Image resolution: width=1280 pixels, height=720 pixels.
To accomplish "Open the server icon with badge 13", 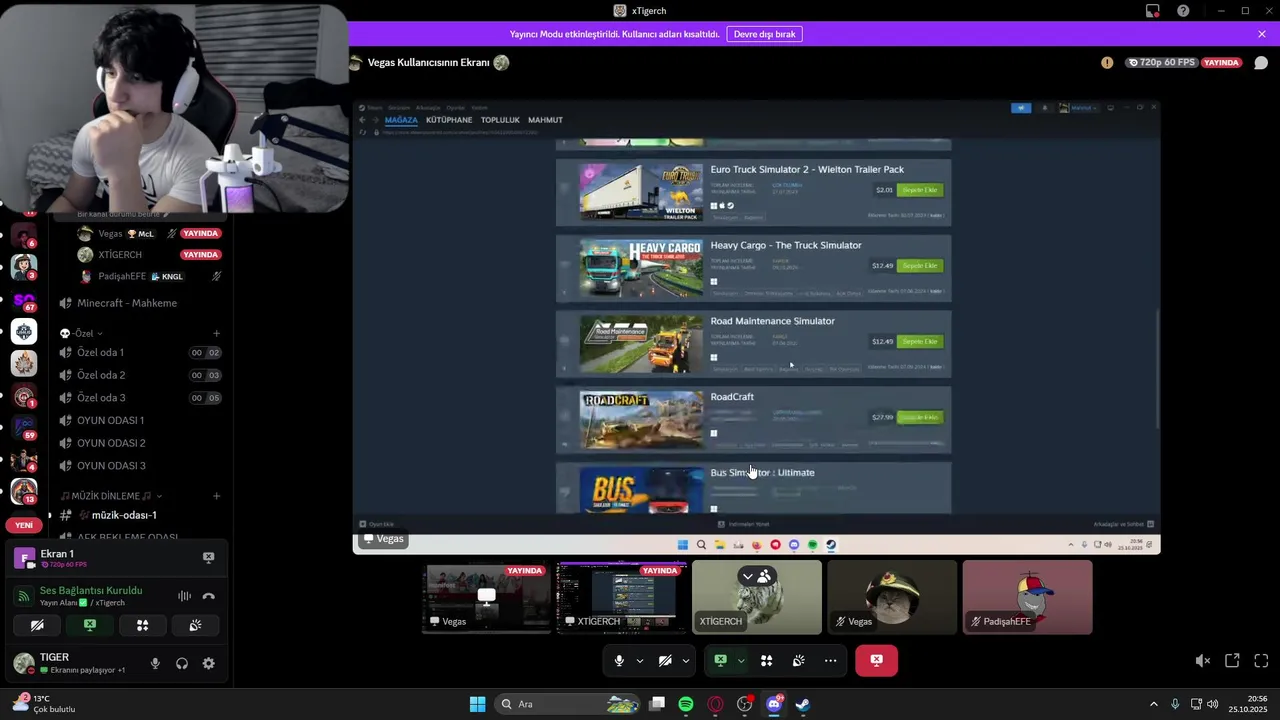I will tap(24, 491).
